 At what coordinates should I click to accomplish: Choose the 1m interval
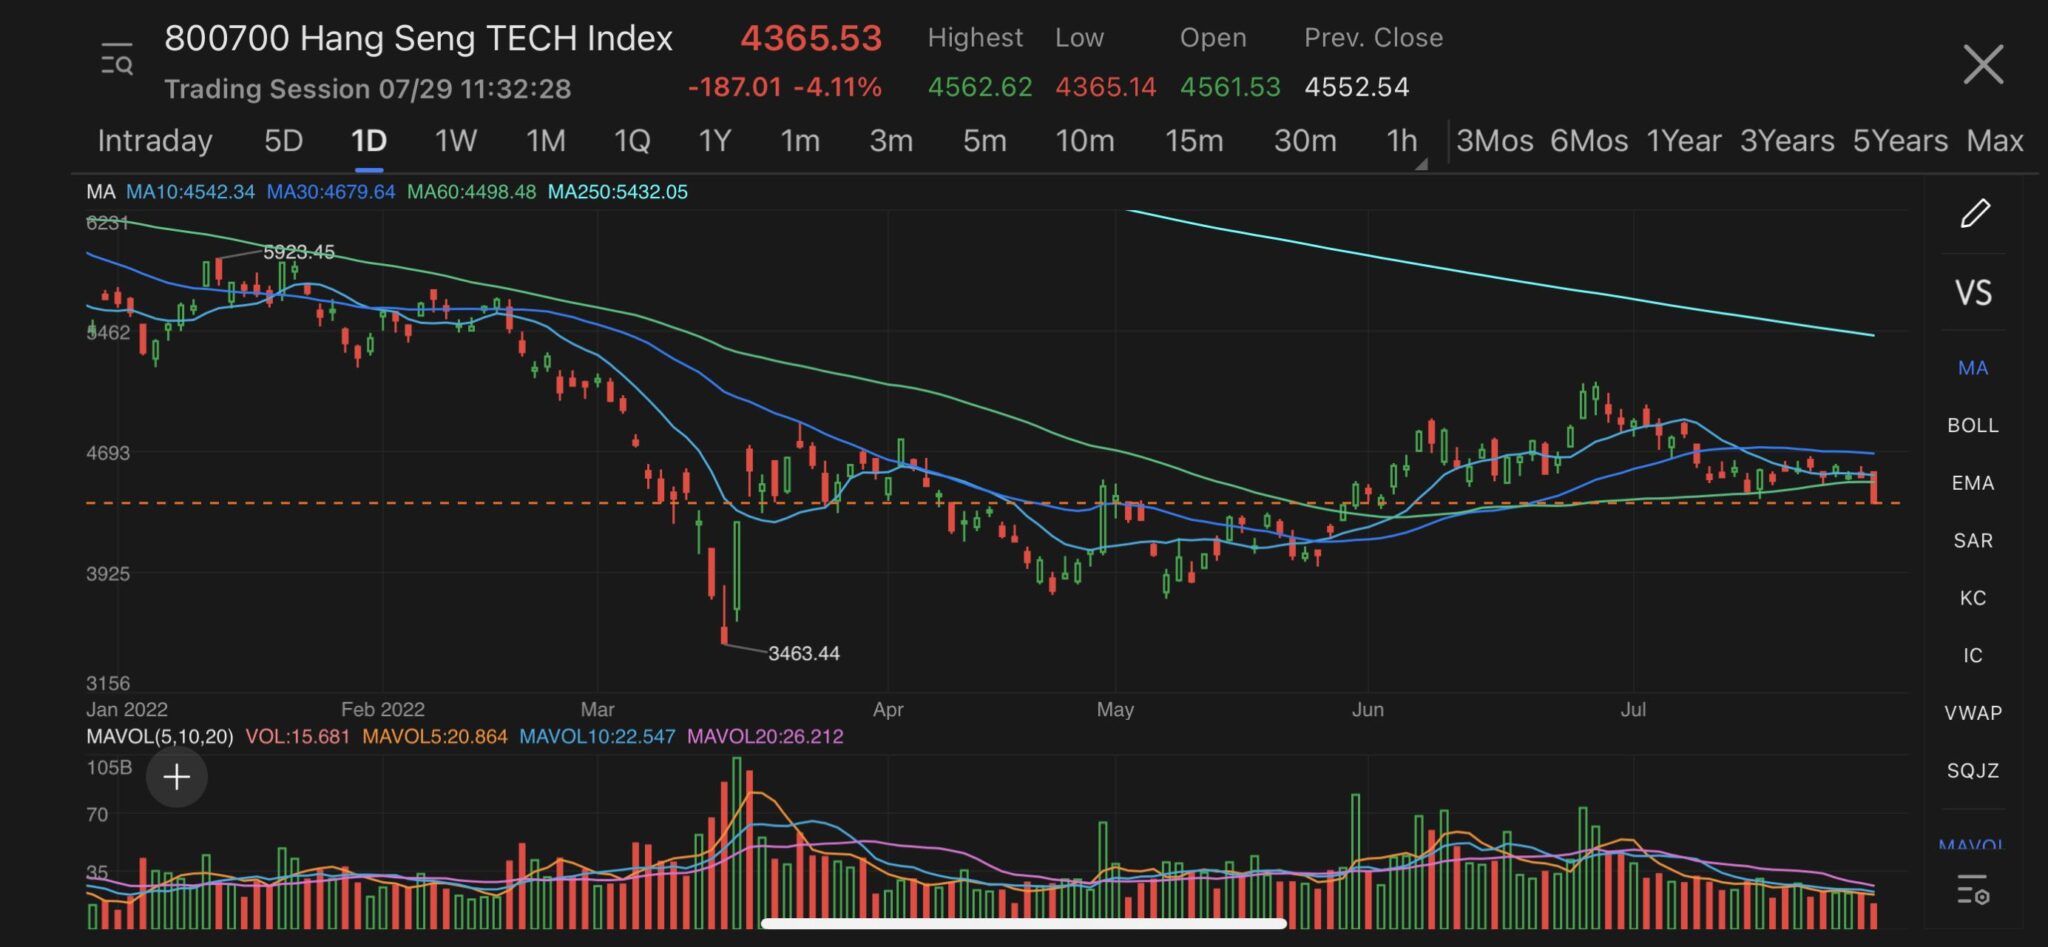(x=800, y=141)
